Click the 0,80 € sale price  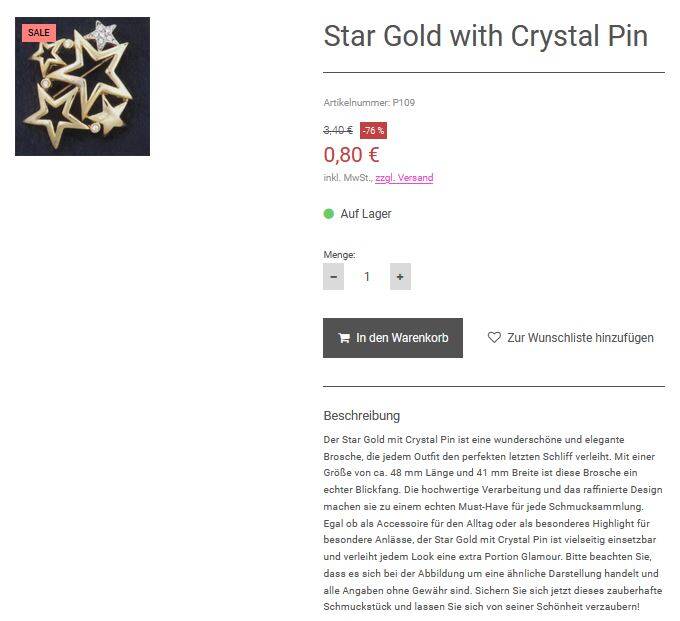351,154
